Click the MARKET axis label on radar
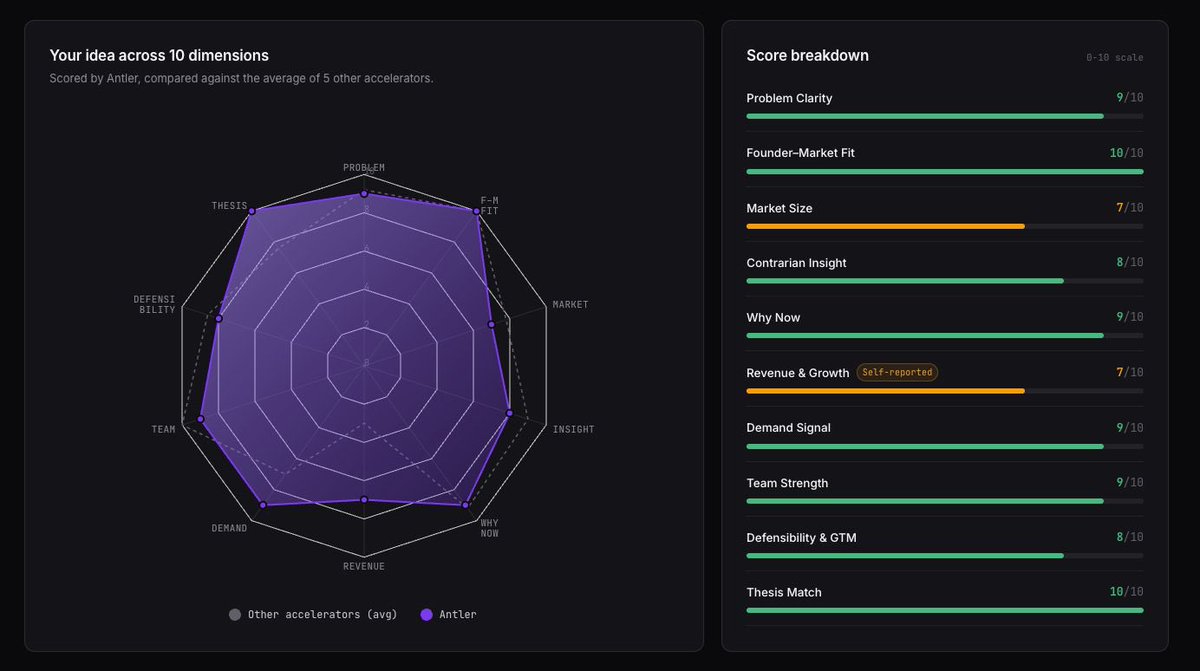 (x=570, y=304)
